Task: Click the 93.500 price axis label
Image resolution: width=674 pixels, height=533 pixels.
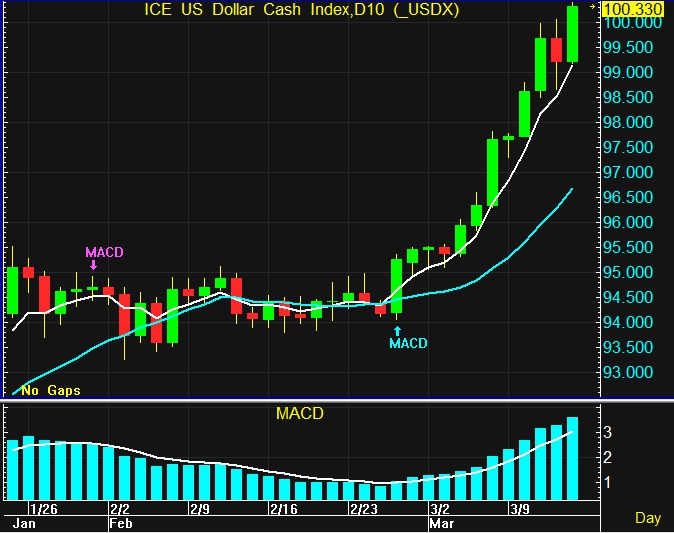Action: [628, 347]
